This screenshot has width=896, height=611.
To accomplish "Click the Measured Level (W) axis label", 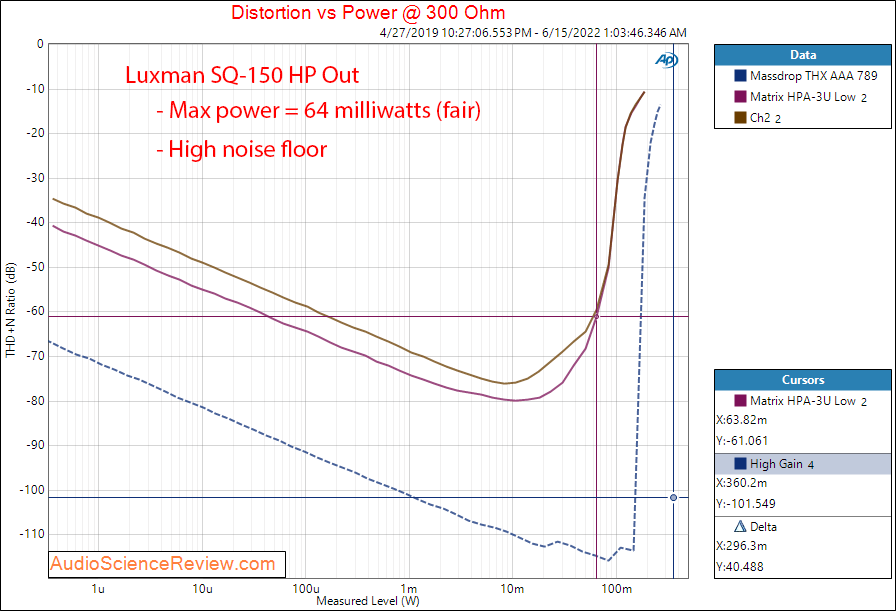I will click(x=367, y=601).
